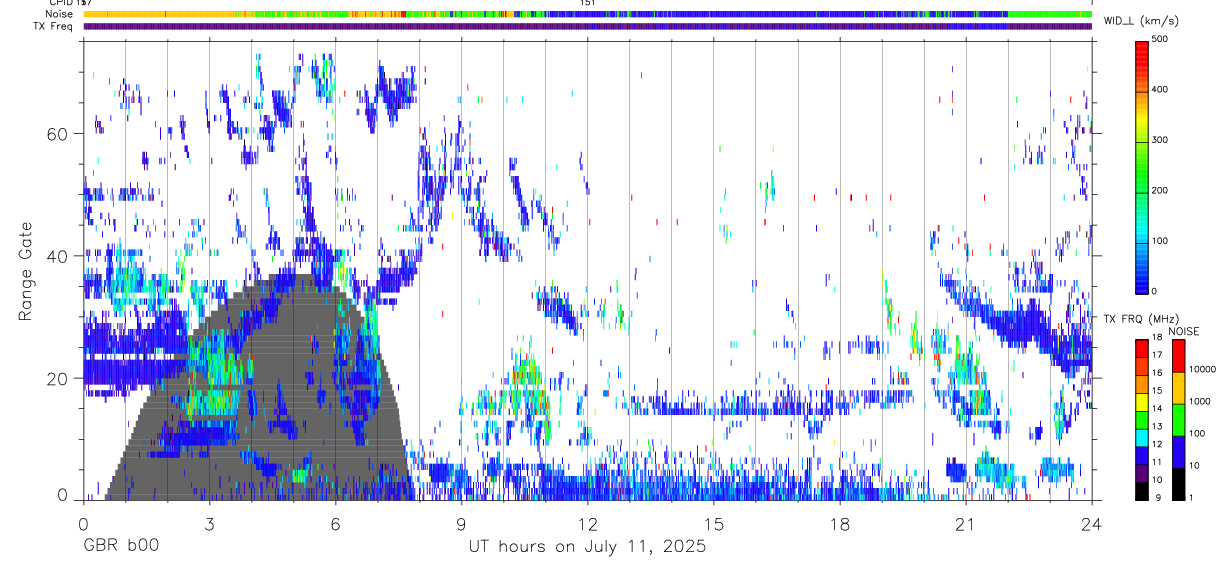Click the 'TX Freq' row label at top left

(x=53, y=26)
